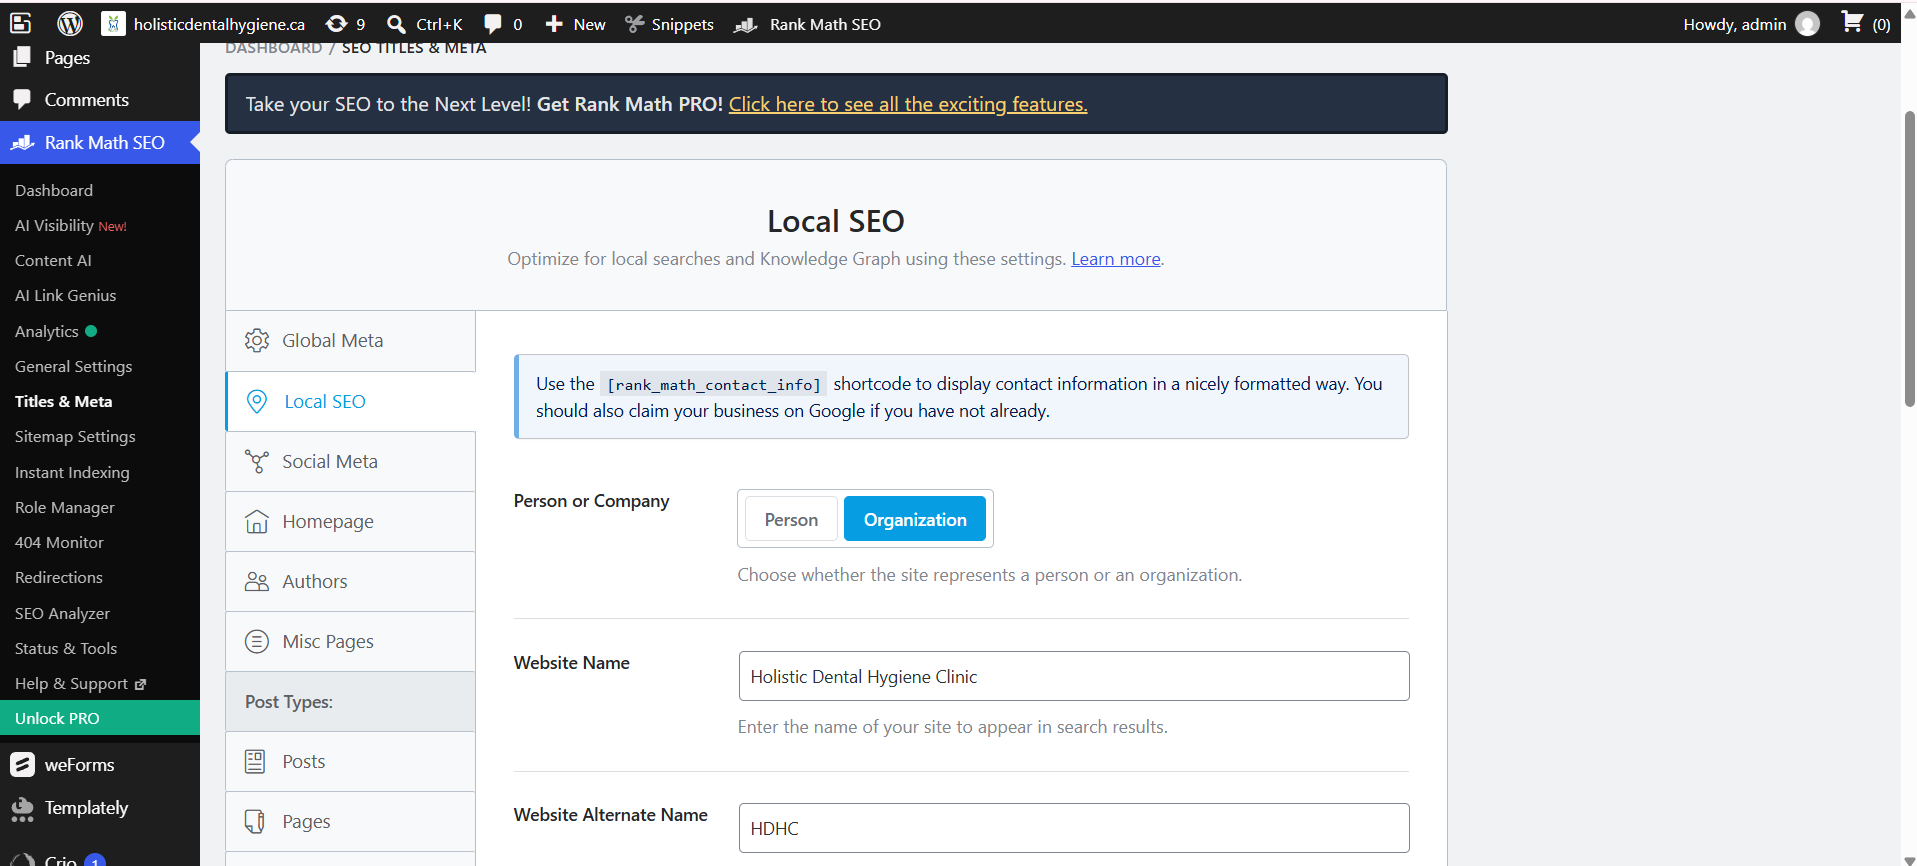This screenshot has height=866, width=1917.
Task: Click the weForms sidebar icon
Action: pyautogui.click(x=22, y=765)
